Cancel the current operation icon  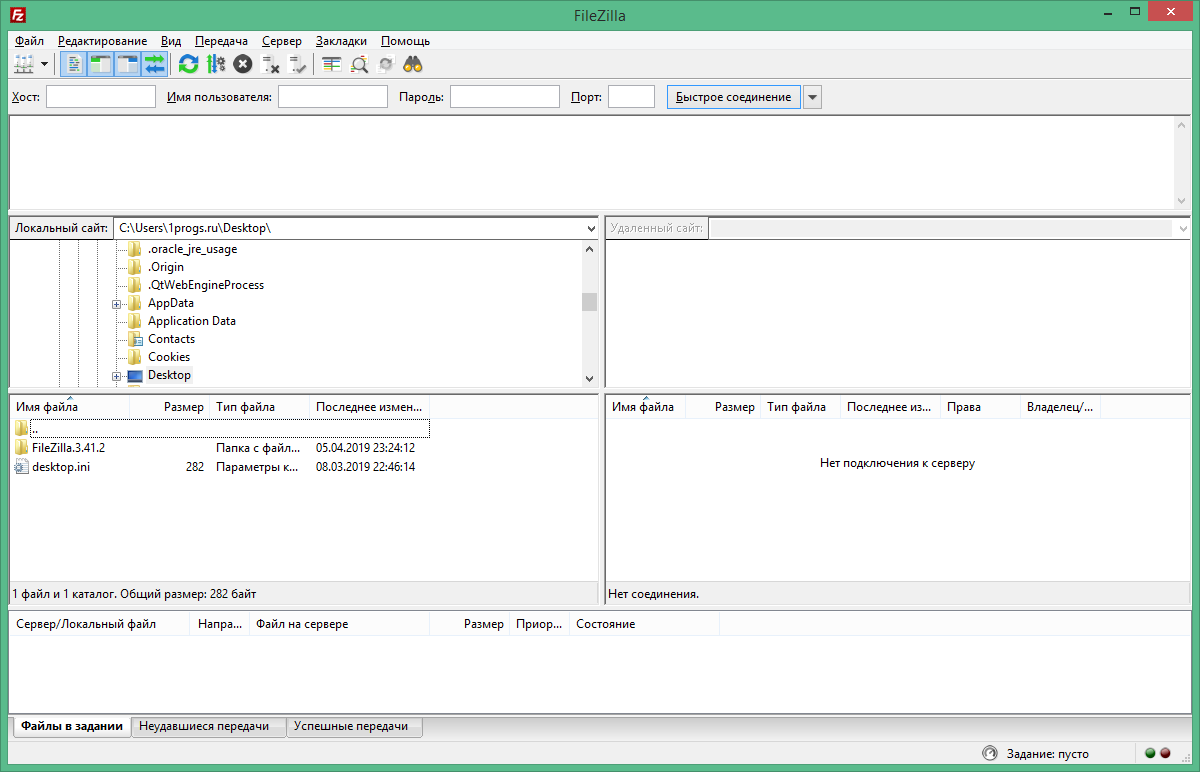[242, 65]
